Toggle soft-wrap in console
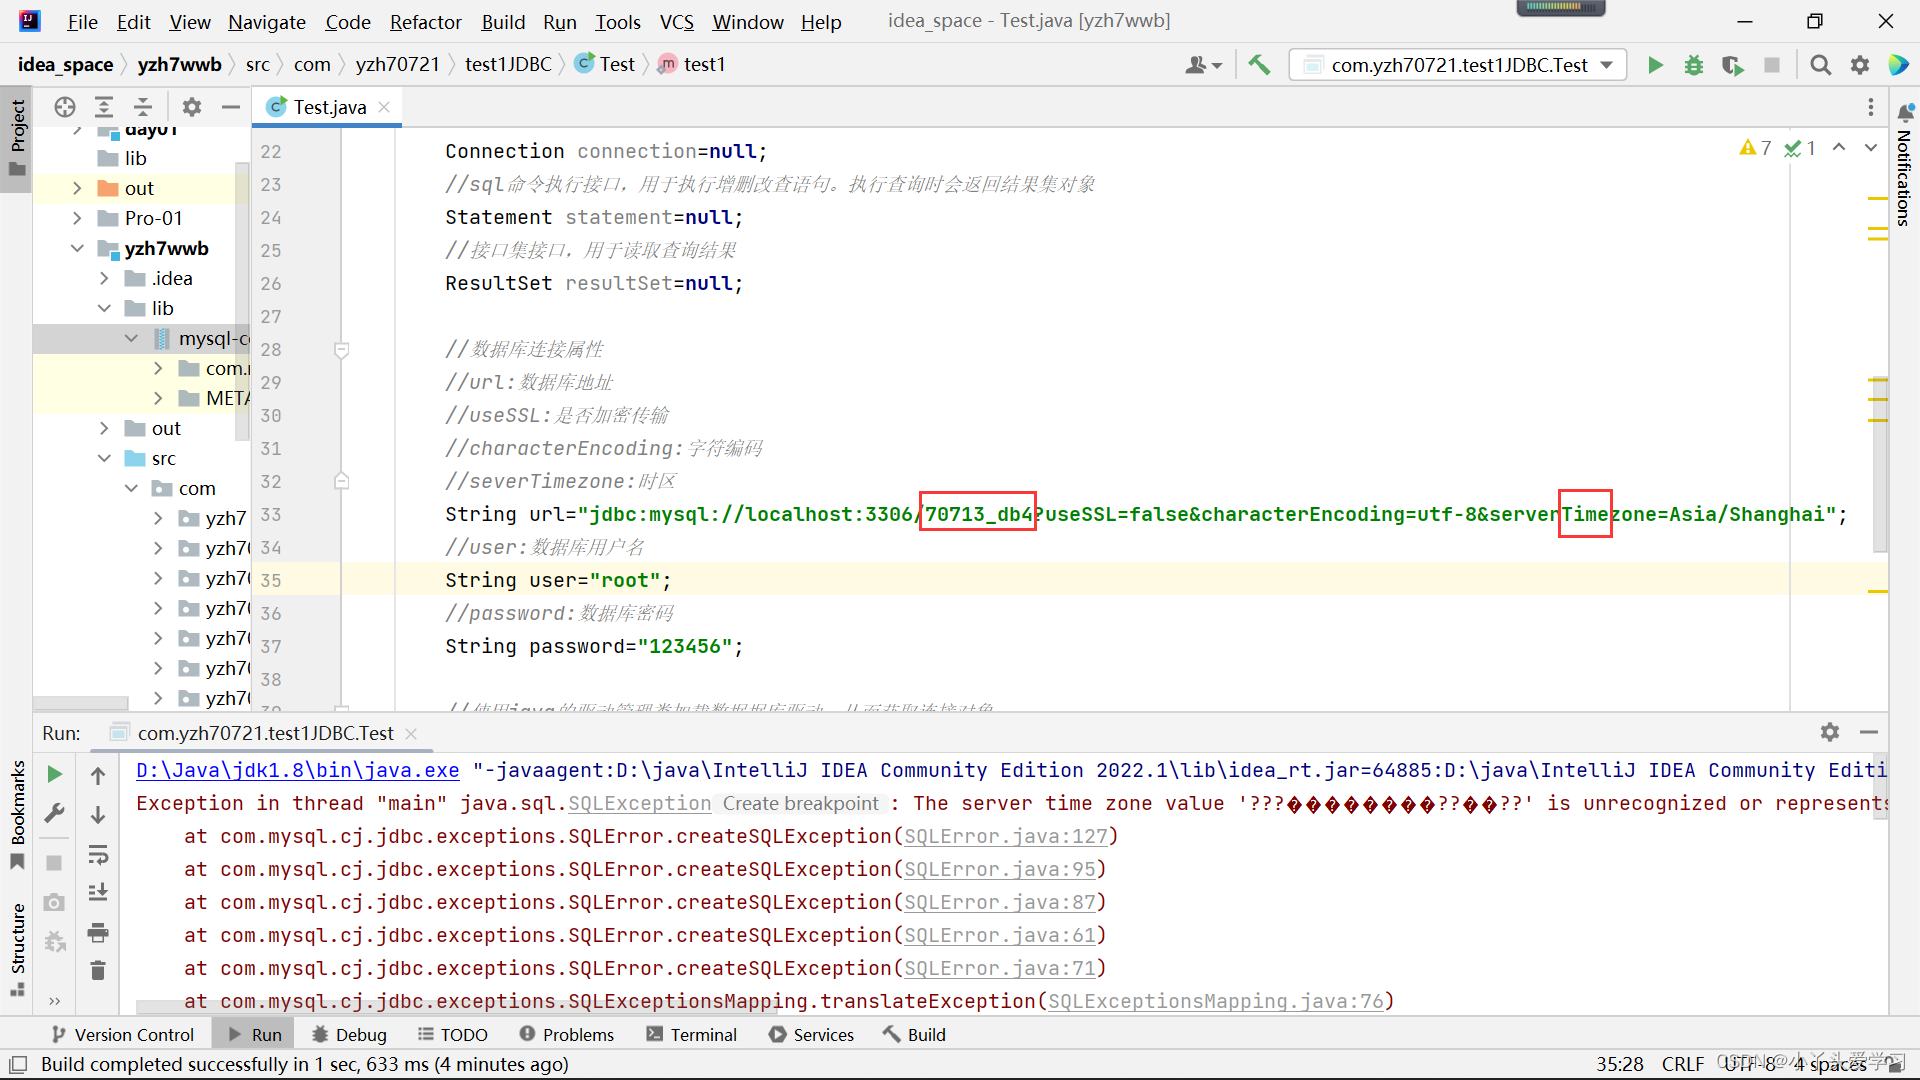 tap(98, 855)
